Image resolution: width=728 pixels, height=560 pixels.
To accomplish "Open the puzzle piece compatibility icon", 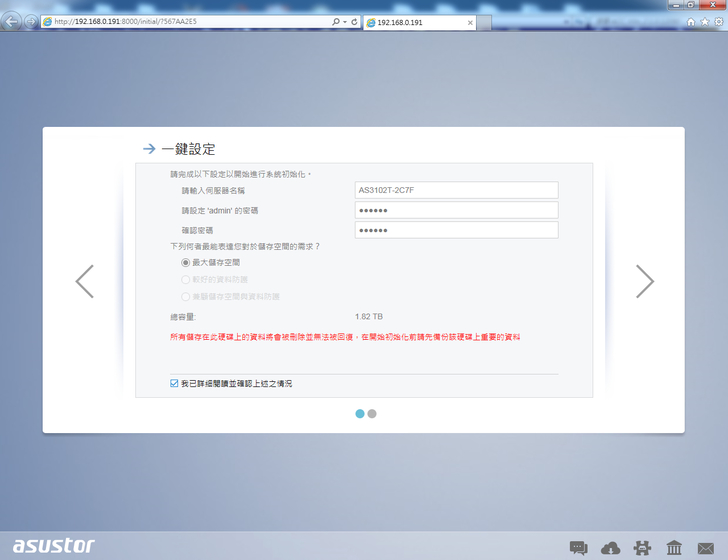I will pyautogui.click(x=642, y=547).
